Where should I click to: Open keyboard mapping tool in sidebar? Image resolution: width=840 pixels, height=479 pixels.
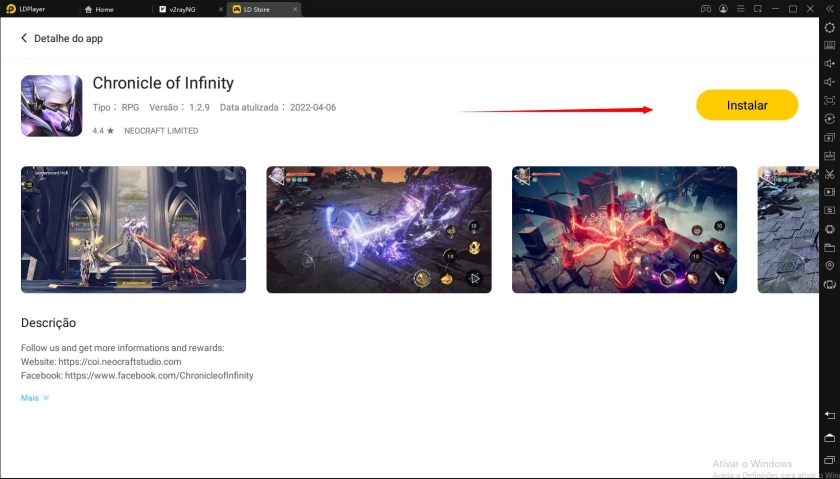[x=829, y=45]
